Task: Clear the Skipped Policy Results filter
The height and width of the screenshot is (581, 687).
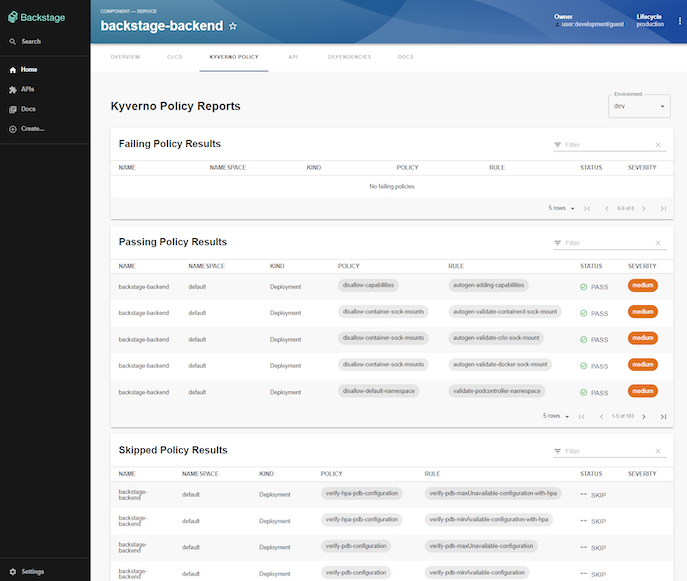Action: [x=657, y=452]
